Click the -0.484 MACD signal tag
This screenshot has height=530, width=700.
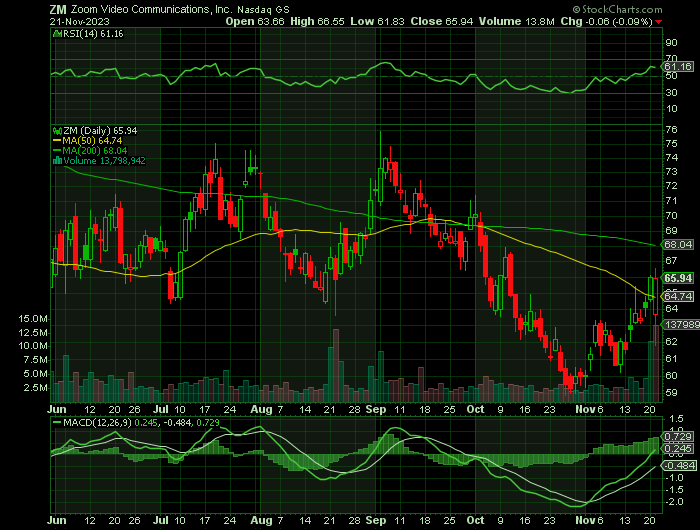[678, 466]
